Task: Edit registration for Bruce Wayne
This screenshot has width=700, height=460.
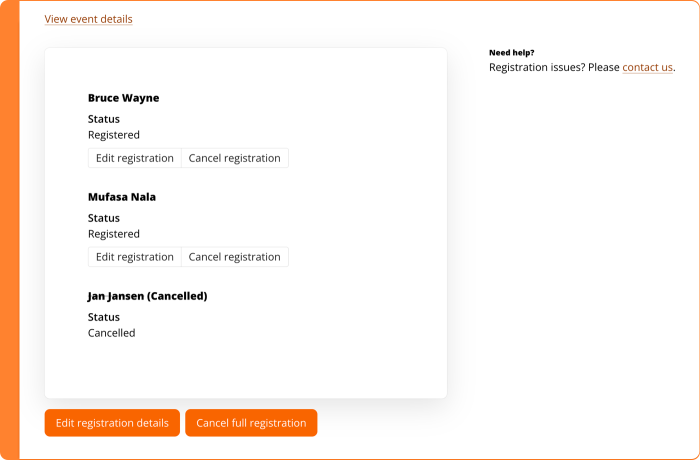Action: point(135,158)
